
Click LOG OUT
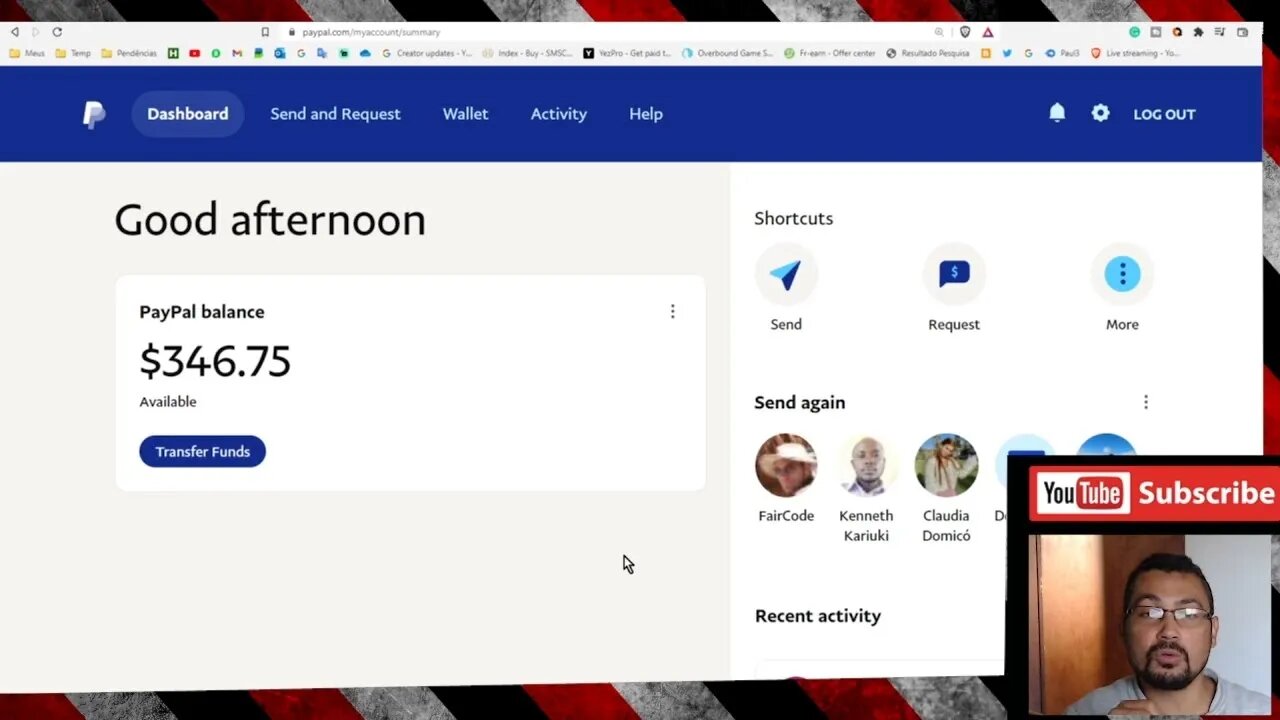point(1164,114)
